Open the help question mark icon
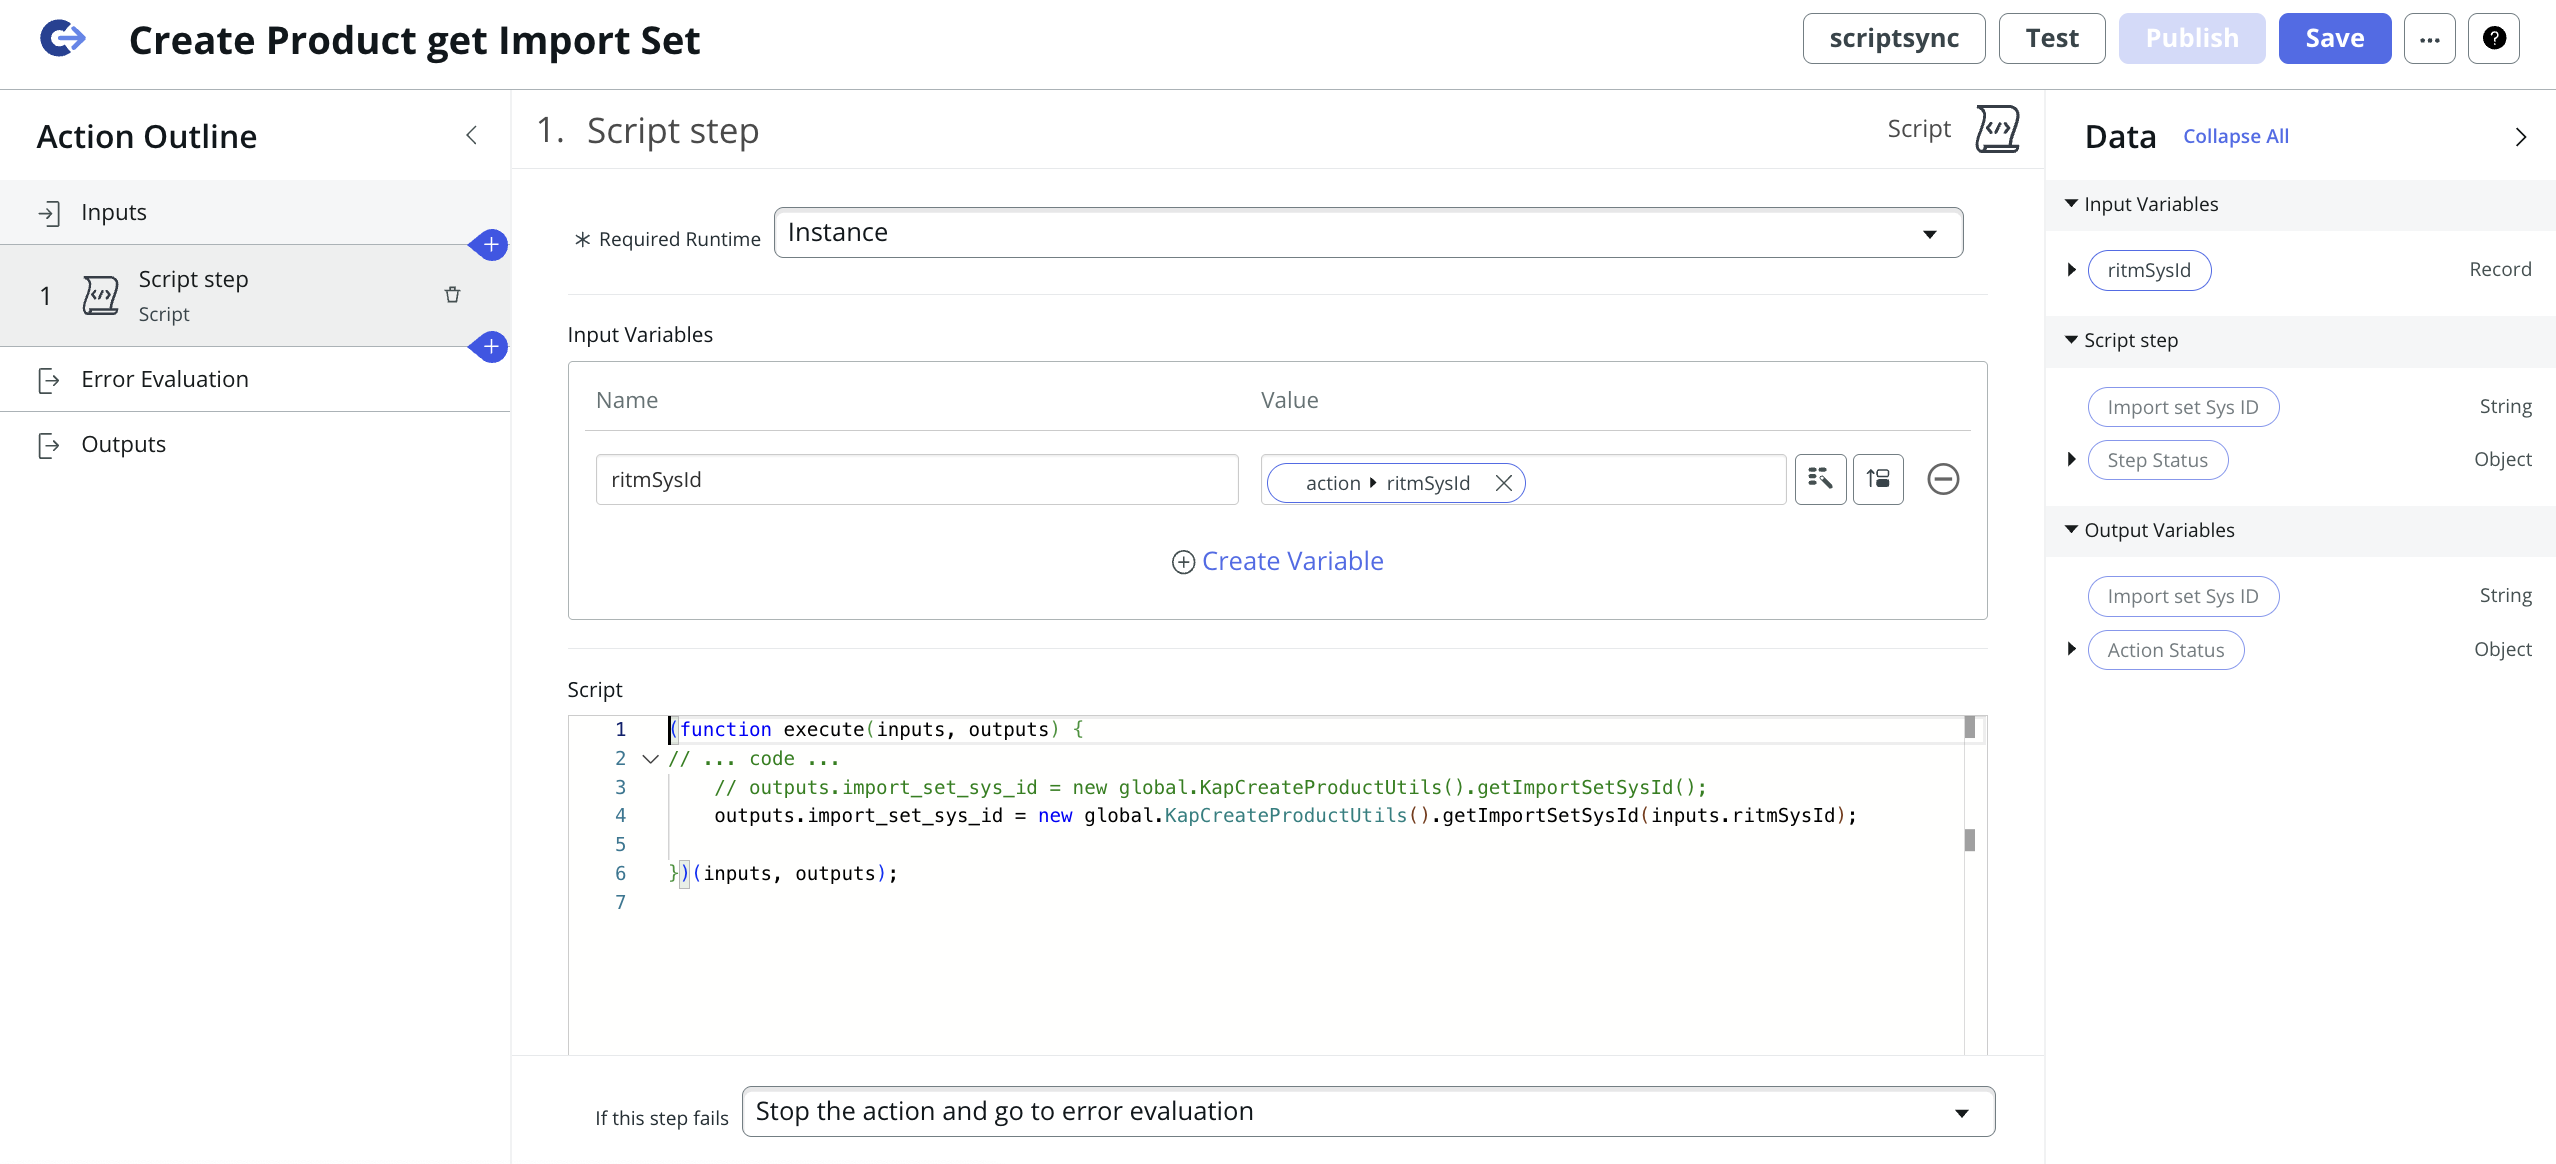Screen dimensions: 2556x1164 [x=2494, y=39]
